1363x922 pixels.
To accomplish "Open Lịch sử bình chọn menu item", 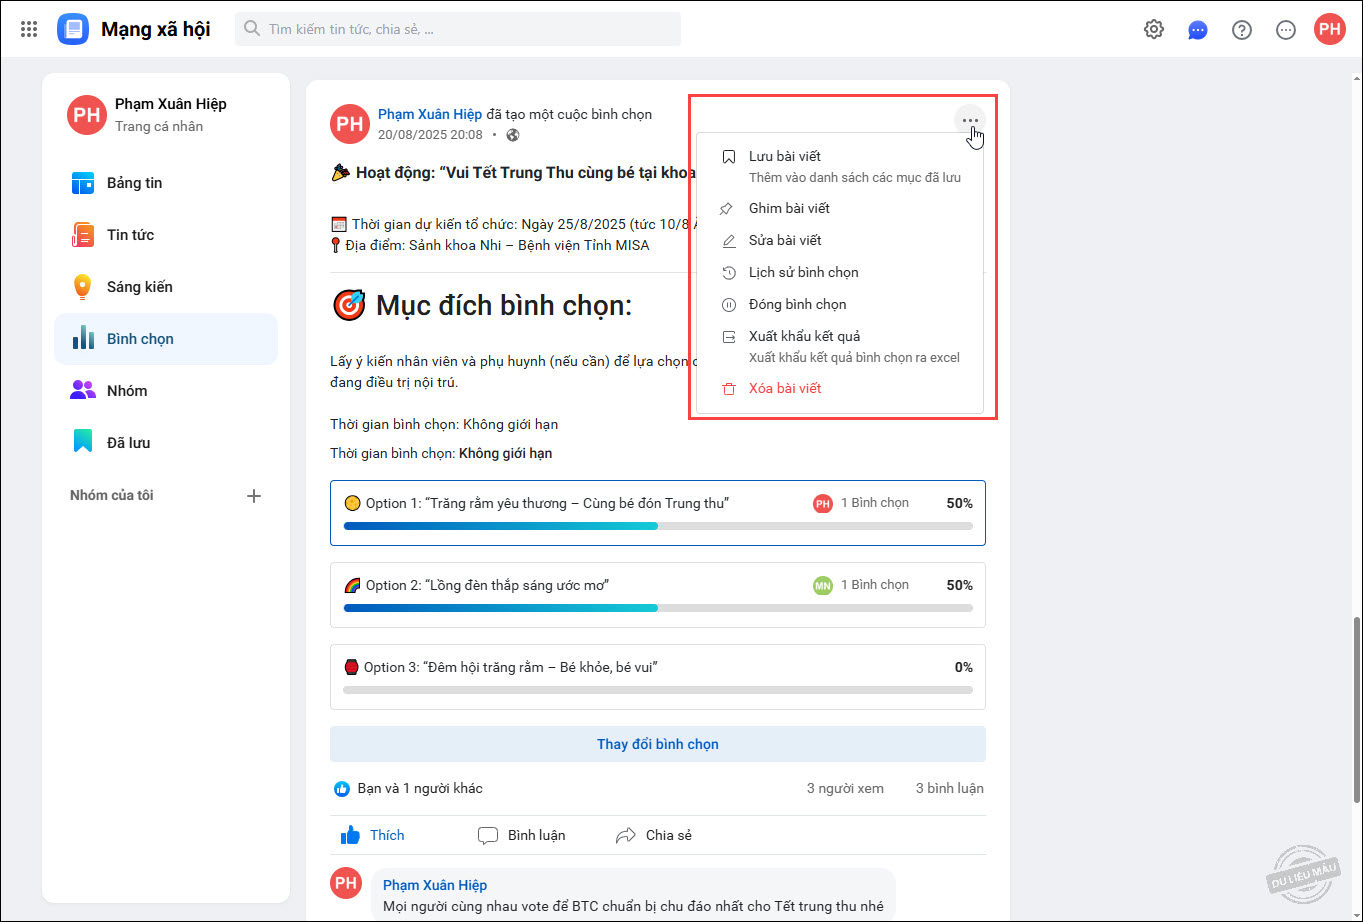I will pos(840,272).
